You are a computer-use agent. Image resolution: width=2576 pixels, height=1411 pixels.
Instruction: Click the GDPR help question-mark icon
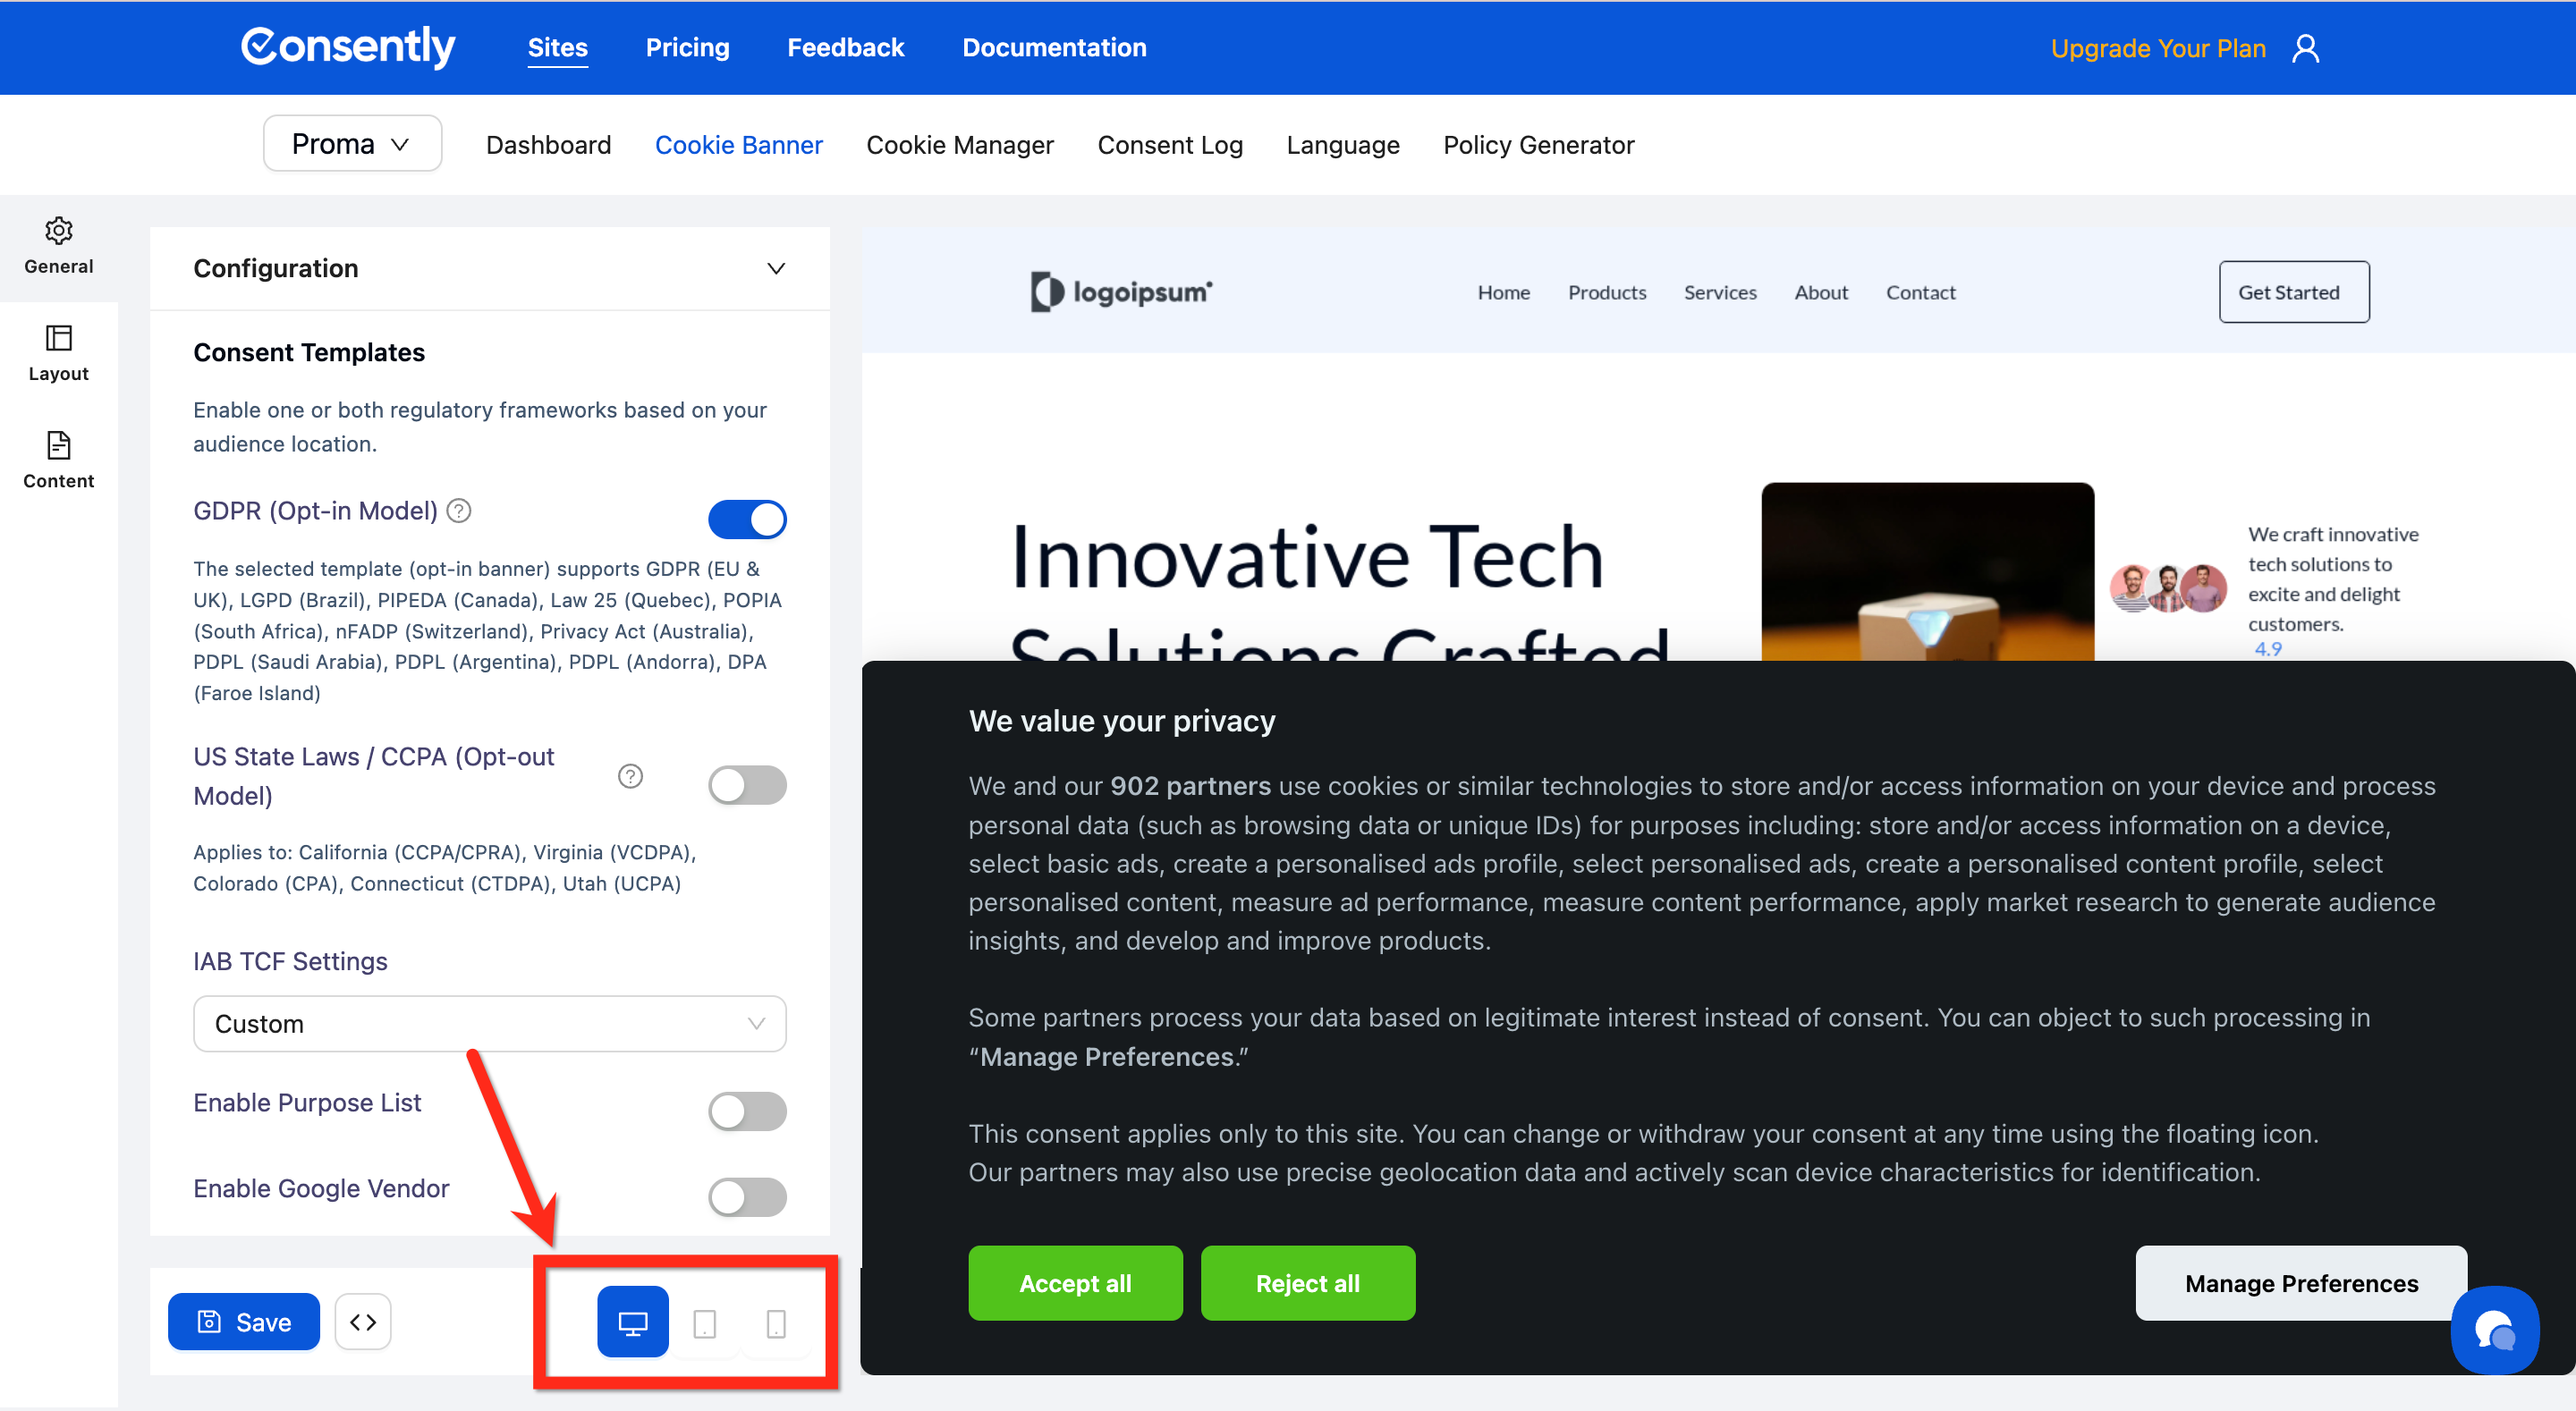pos(459,511)
